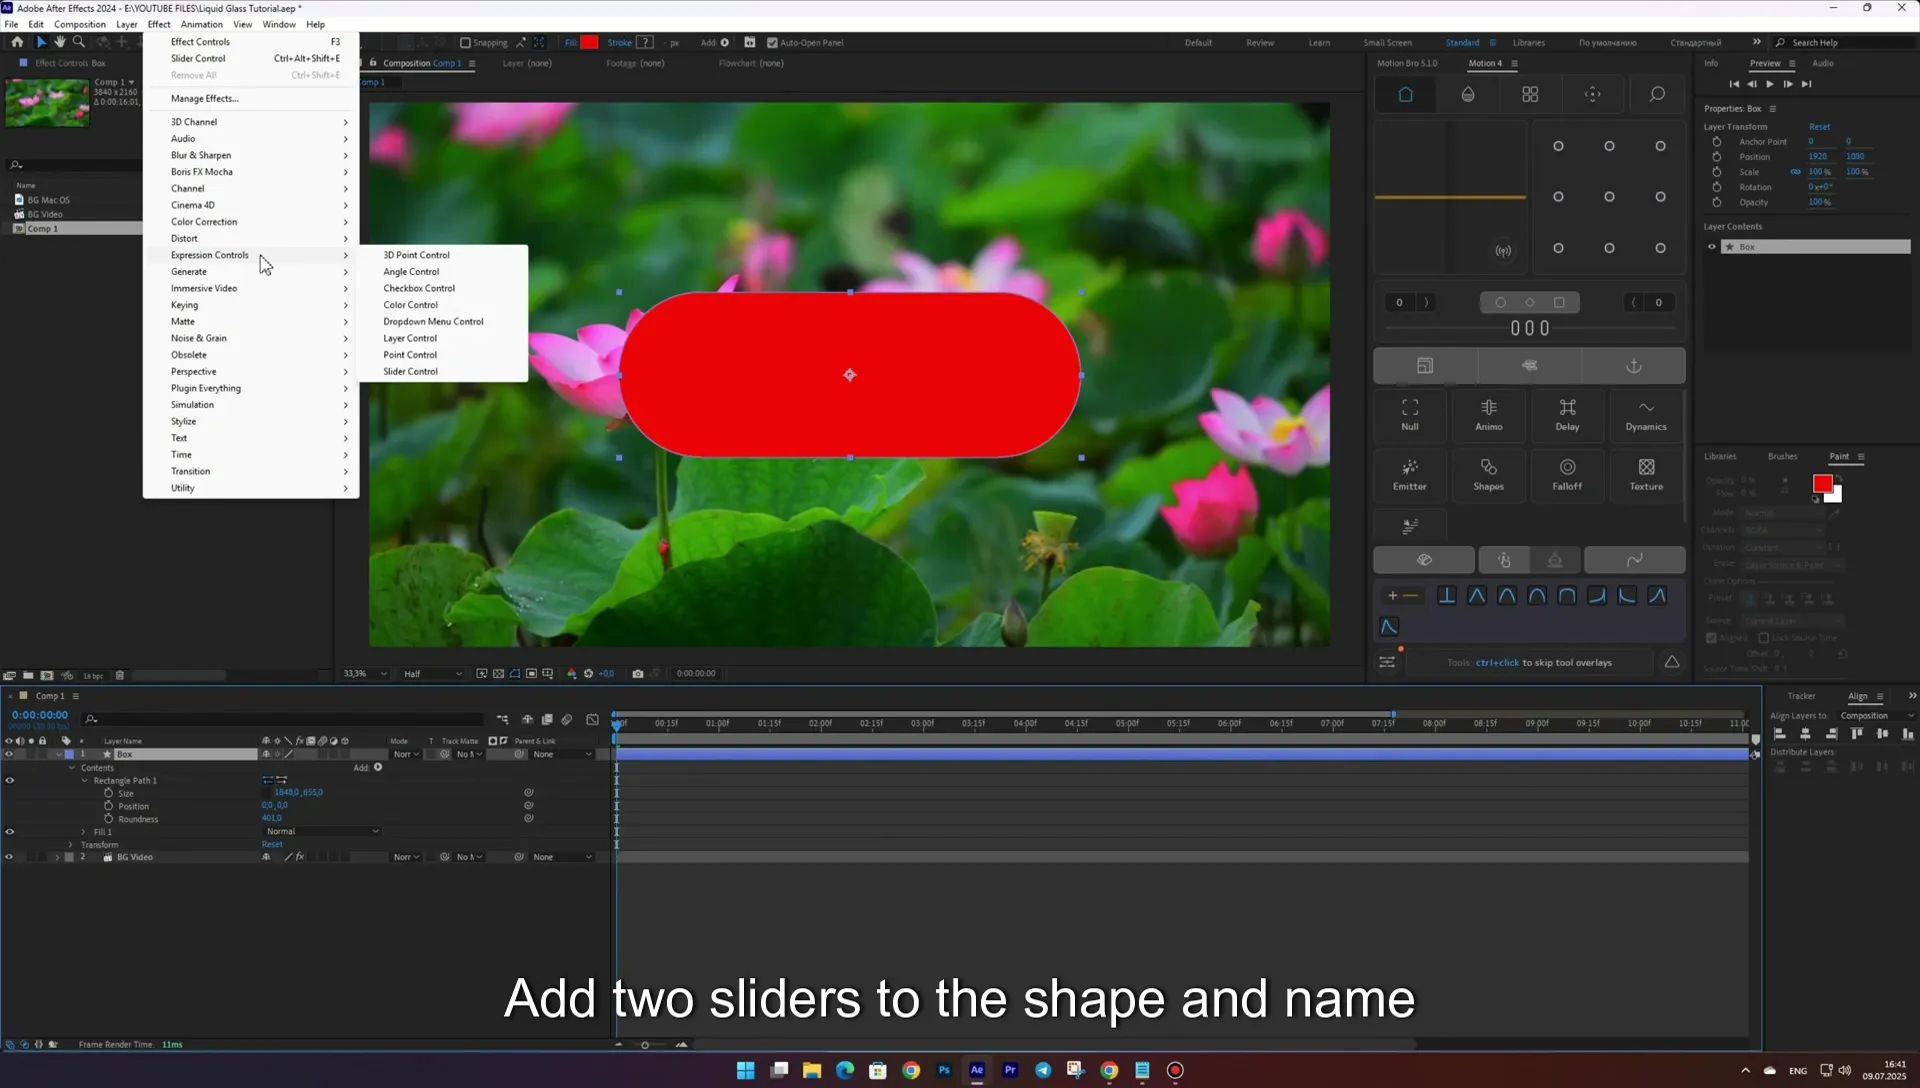The width and height of the screenshot is (1920, 1088).
Task: Expand the Fill 1 property group
Action: (x=83, y=832)
